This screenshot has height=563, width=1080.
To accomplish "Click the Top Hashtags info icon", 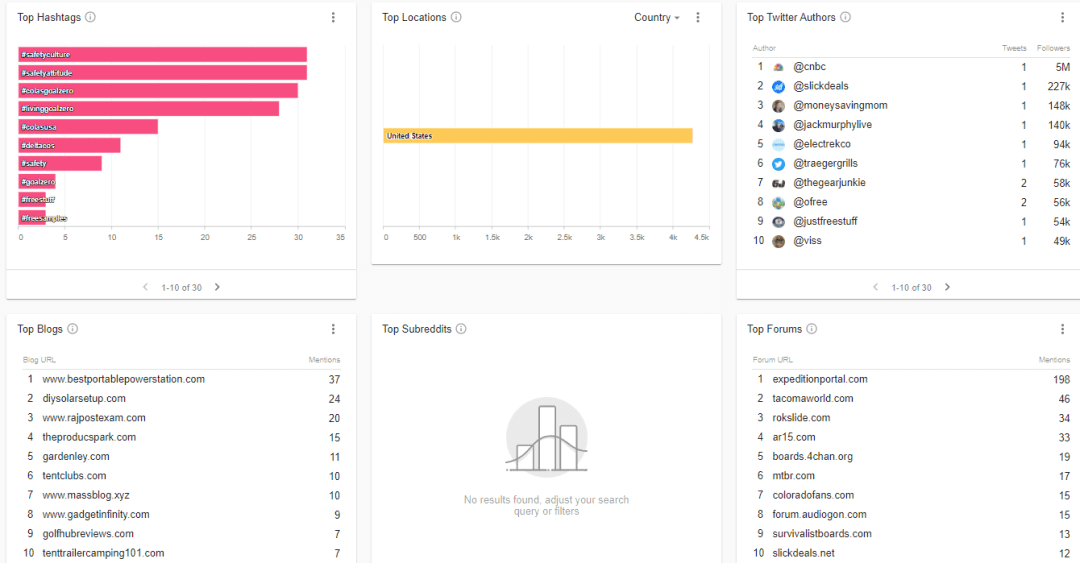I will (90, 17).
